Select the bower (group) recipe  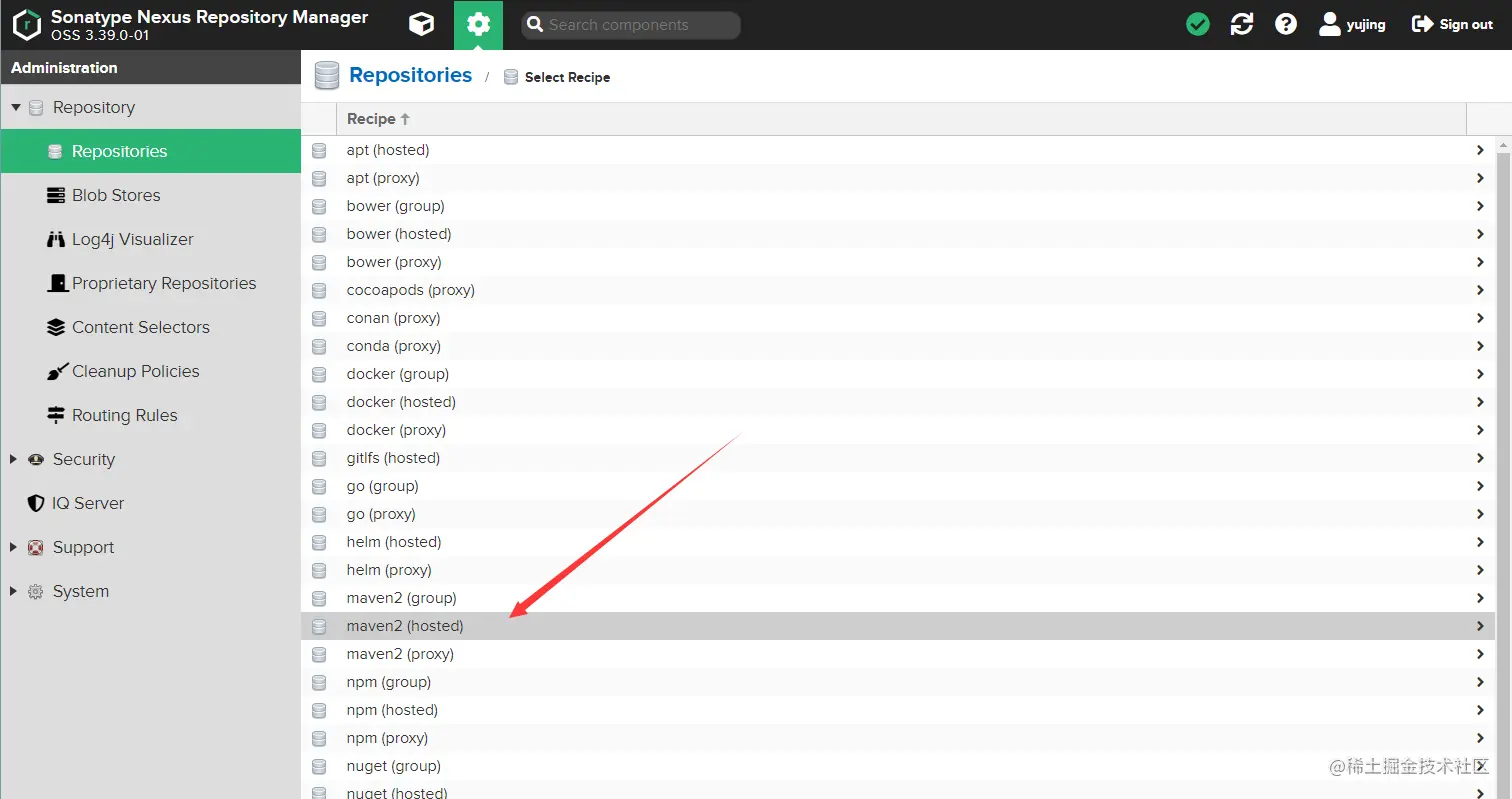[898, 206]
